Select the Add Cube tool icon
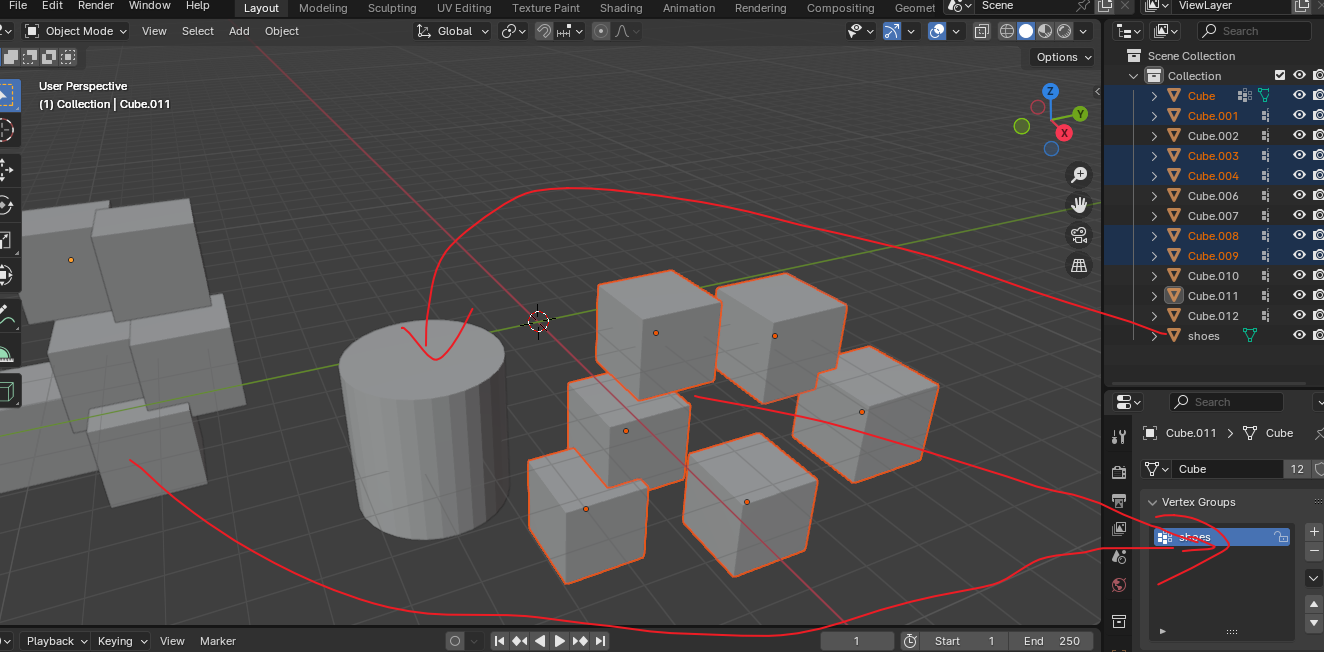The width and height of the screenshot is (1324, 652). click(5, 389)
